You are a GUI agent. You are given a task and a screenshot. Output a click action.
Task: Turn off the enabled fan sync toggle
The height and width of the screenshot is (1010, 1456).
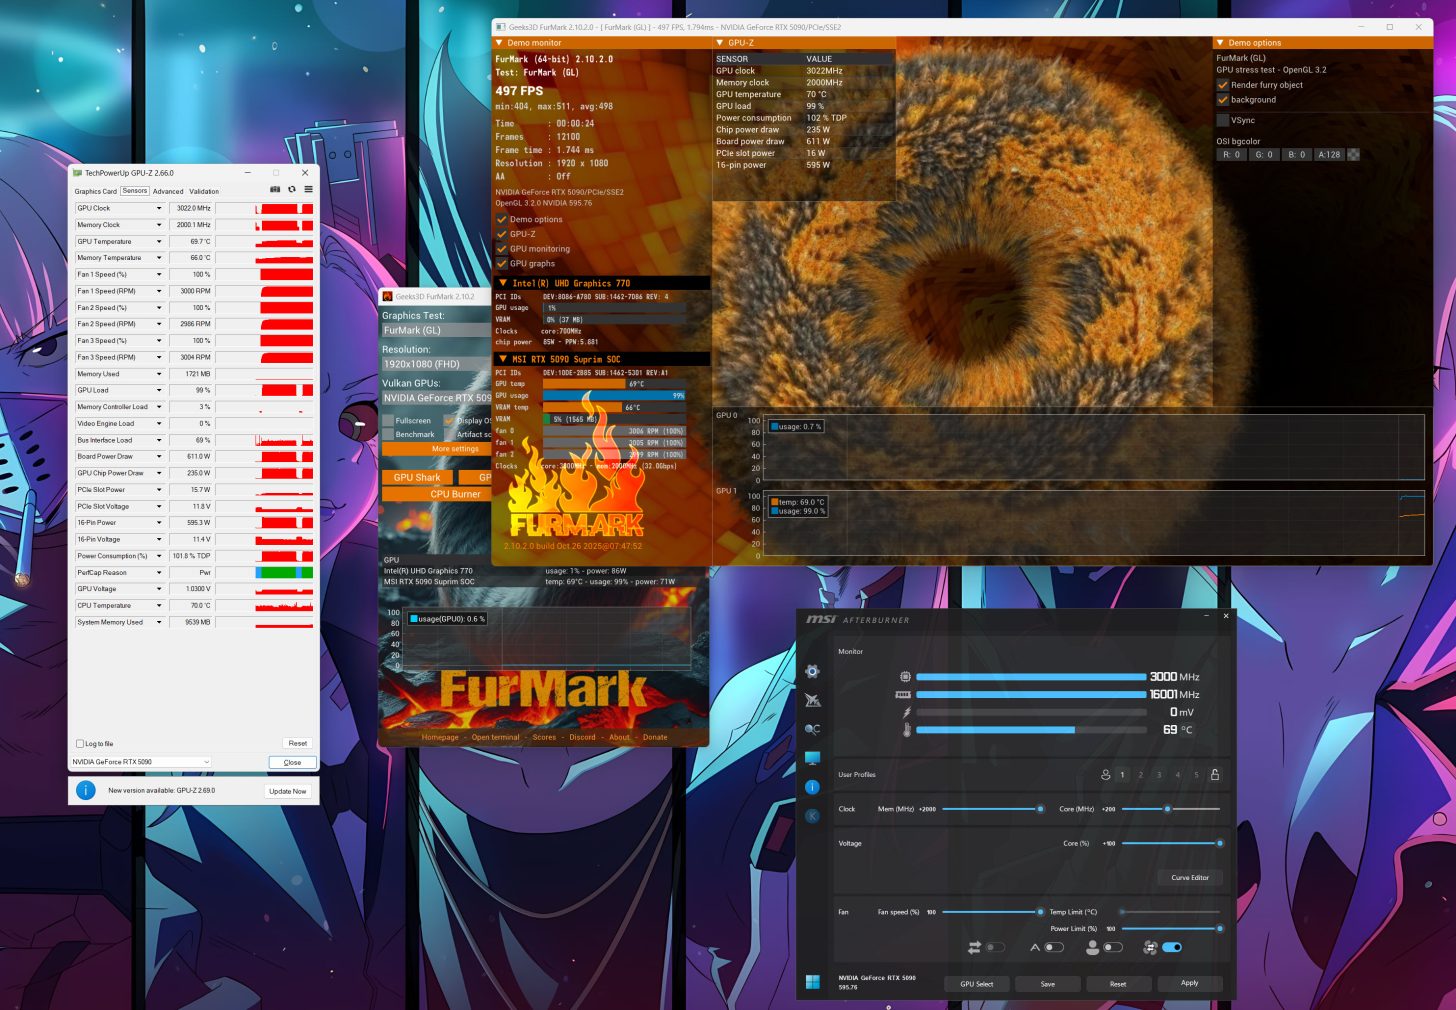point(1172,947)
